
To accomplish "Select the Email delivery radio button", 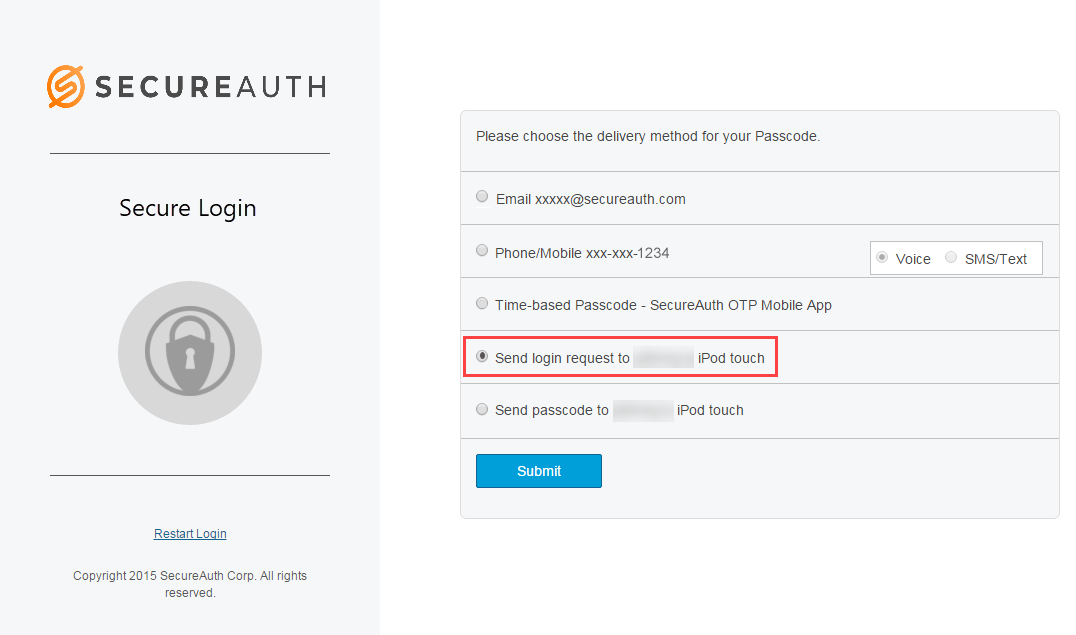I will click(x=483, y=197).
